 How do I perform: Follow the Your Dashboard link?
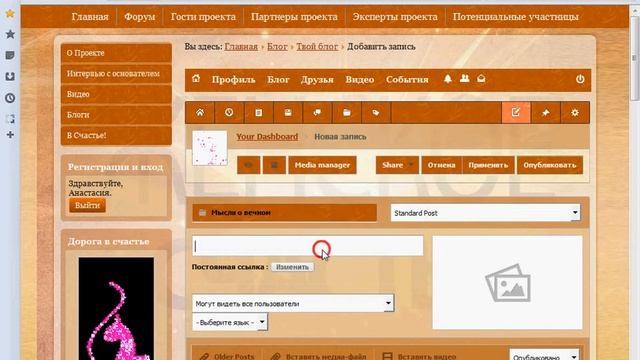point(267,136)
